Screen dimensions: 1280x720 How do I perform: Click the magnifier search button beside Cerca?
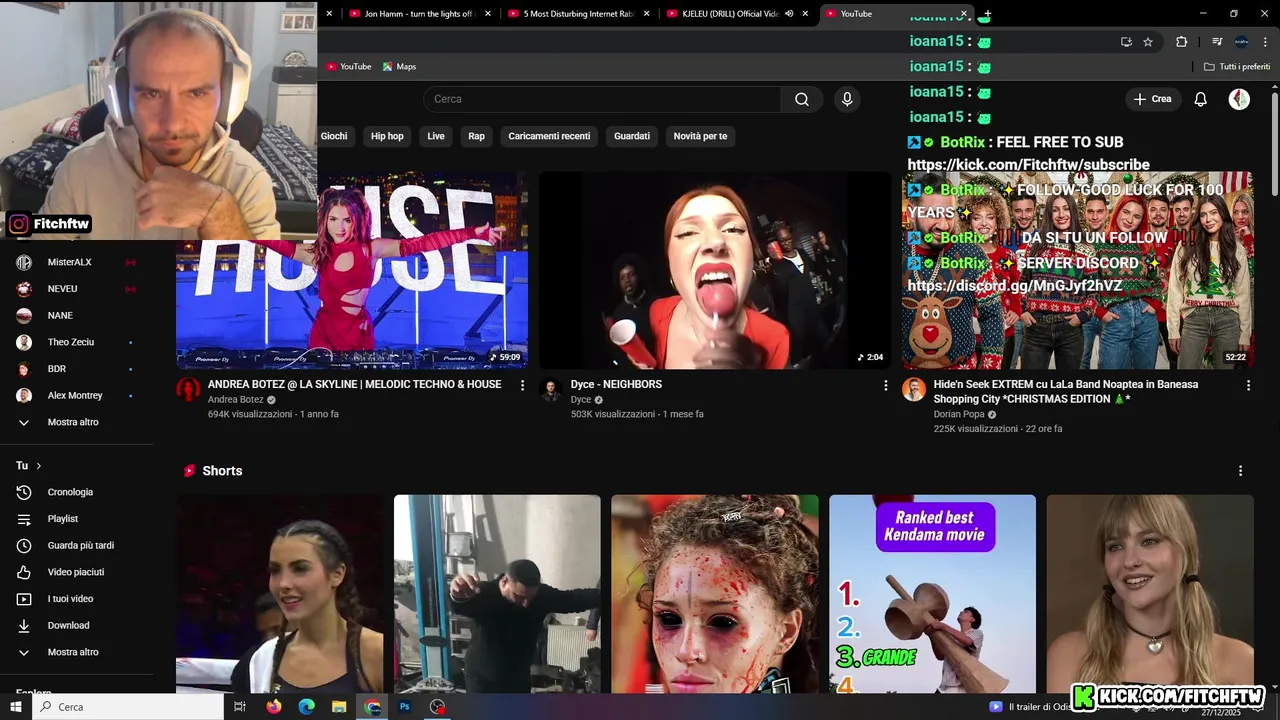tap(802, 99)
